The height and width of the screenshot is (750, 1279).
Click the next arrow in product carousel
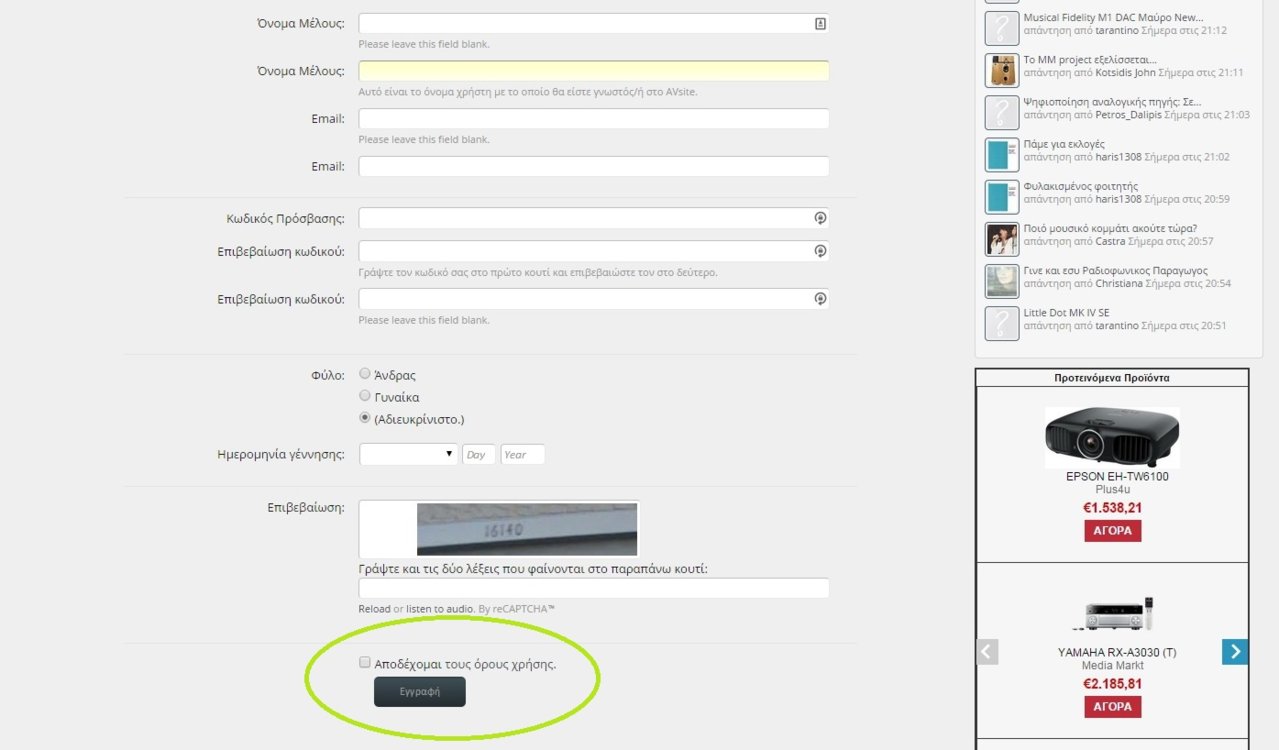(x=1235, y=652)
